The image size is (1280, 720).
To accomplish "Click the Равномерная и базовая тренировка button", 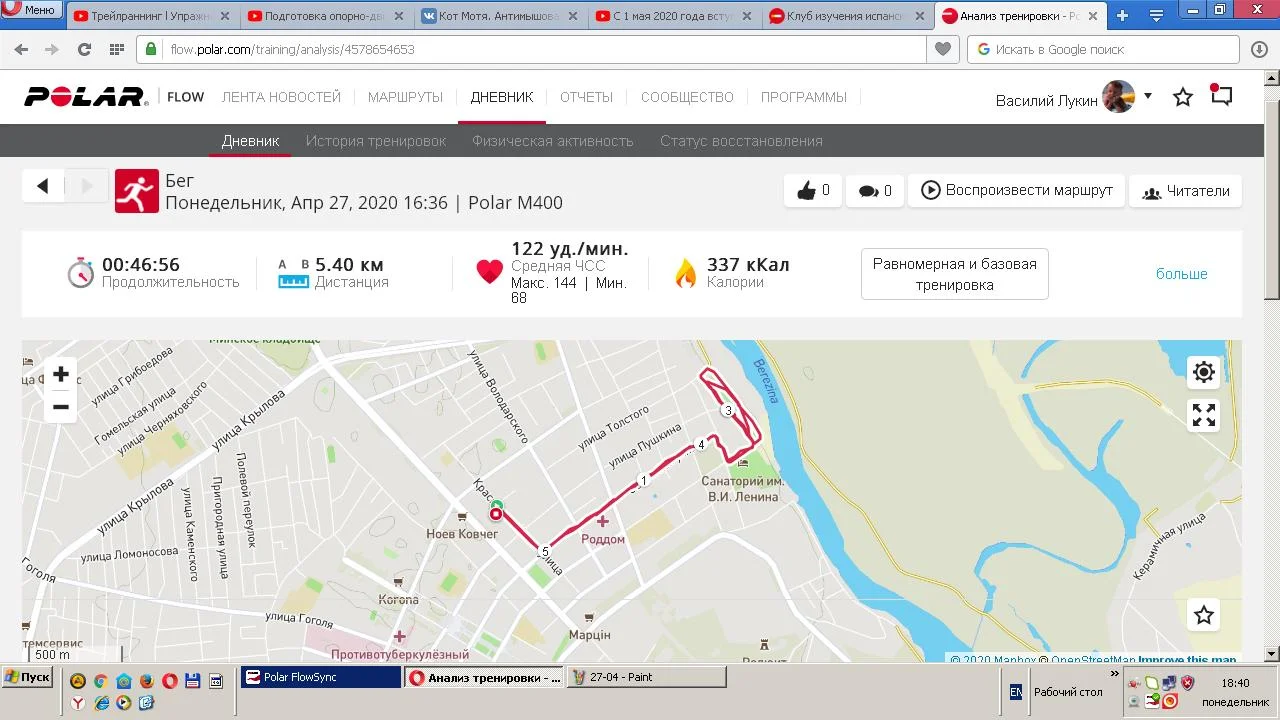I will (955, 274).
